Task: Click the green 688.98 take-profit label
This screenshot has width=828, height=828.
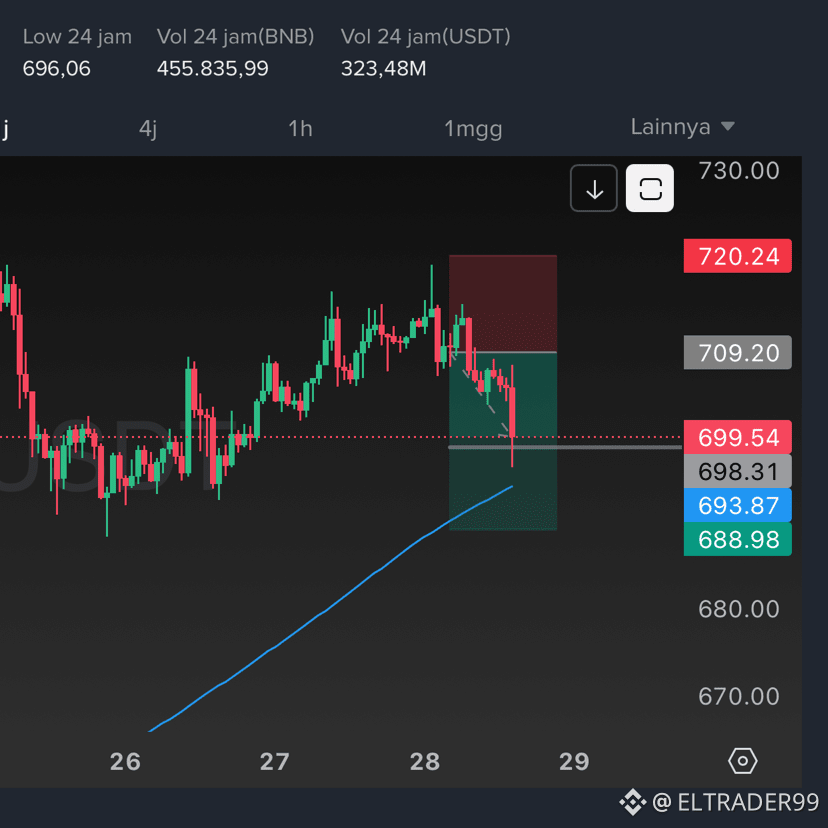Action: tap(738, 539)
